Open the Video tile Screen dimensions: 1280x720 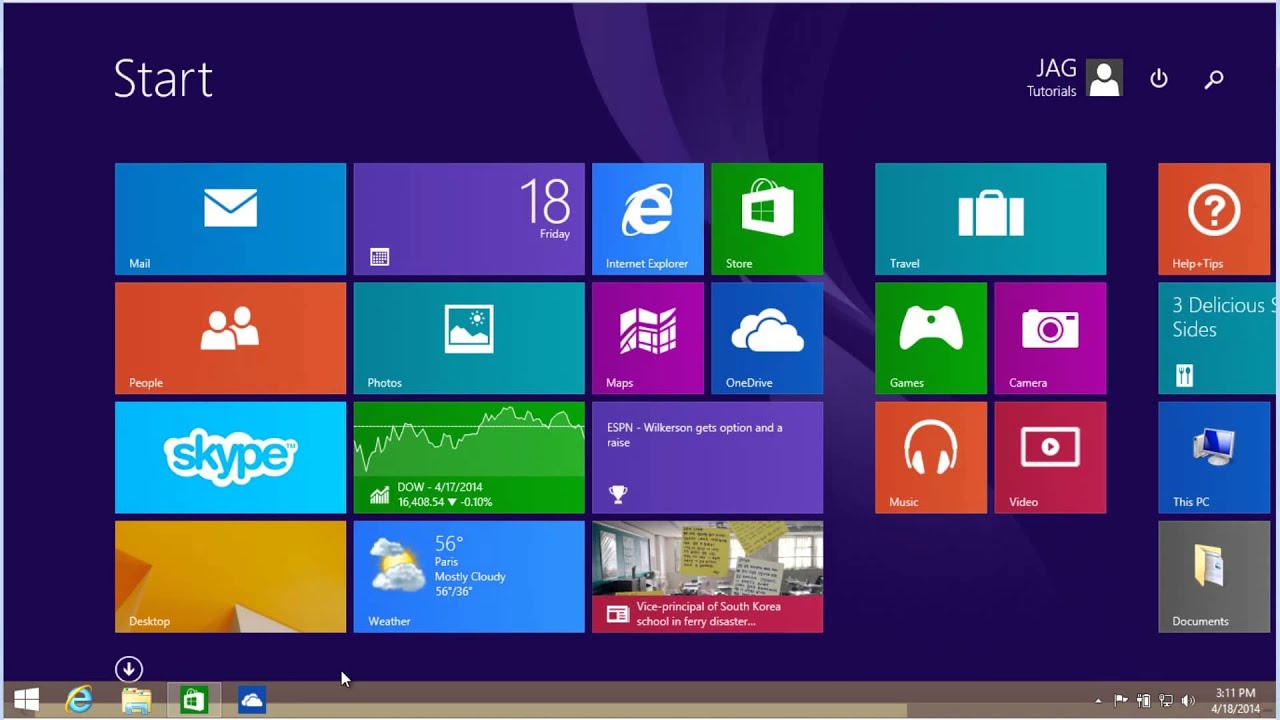click(x=1050, y=457)
